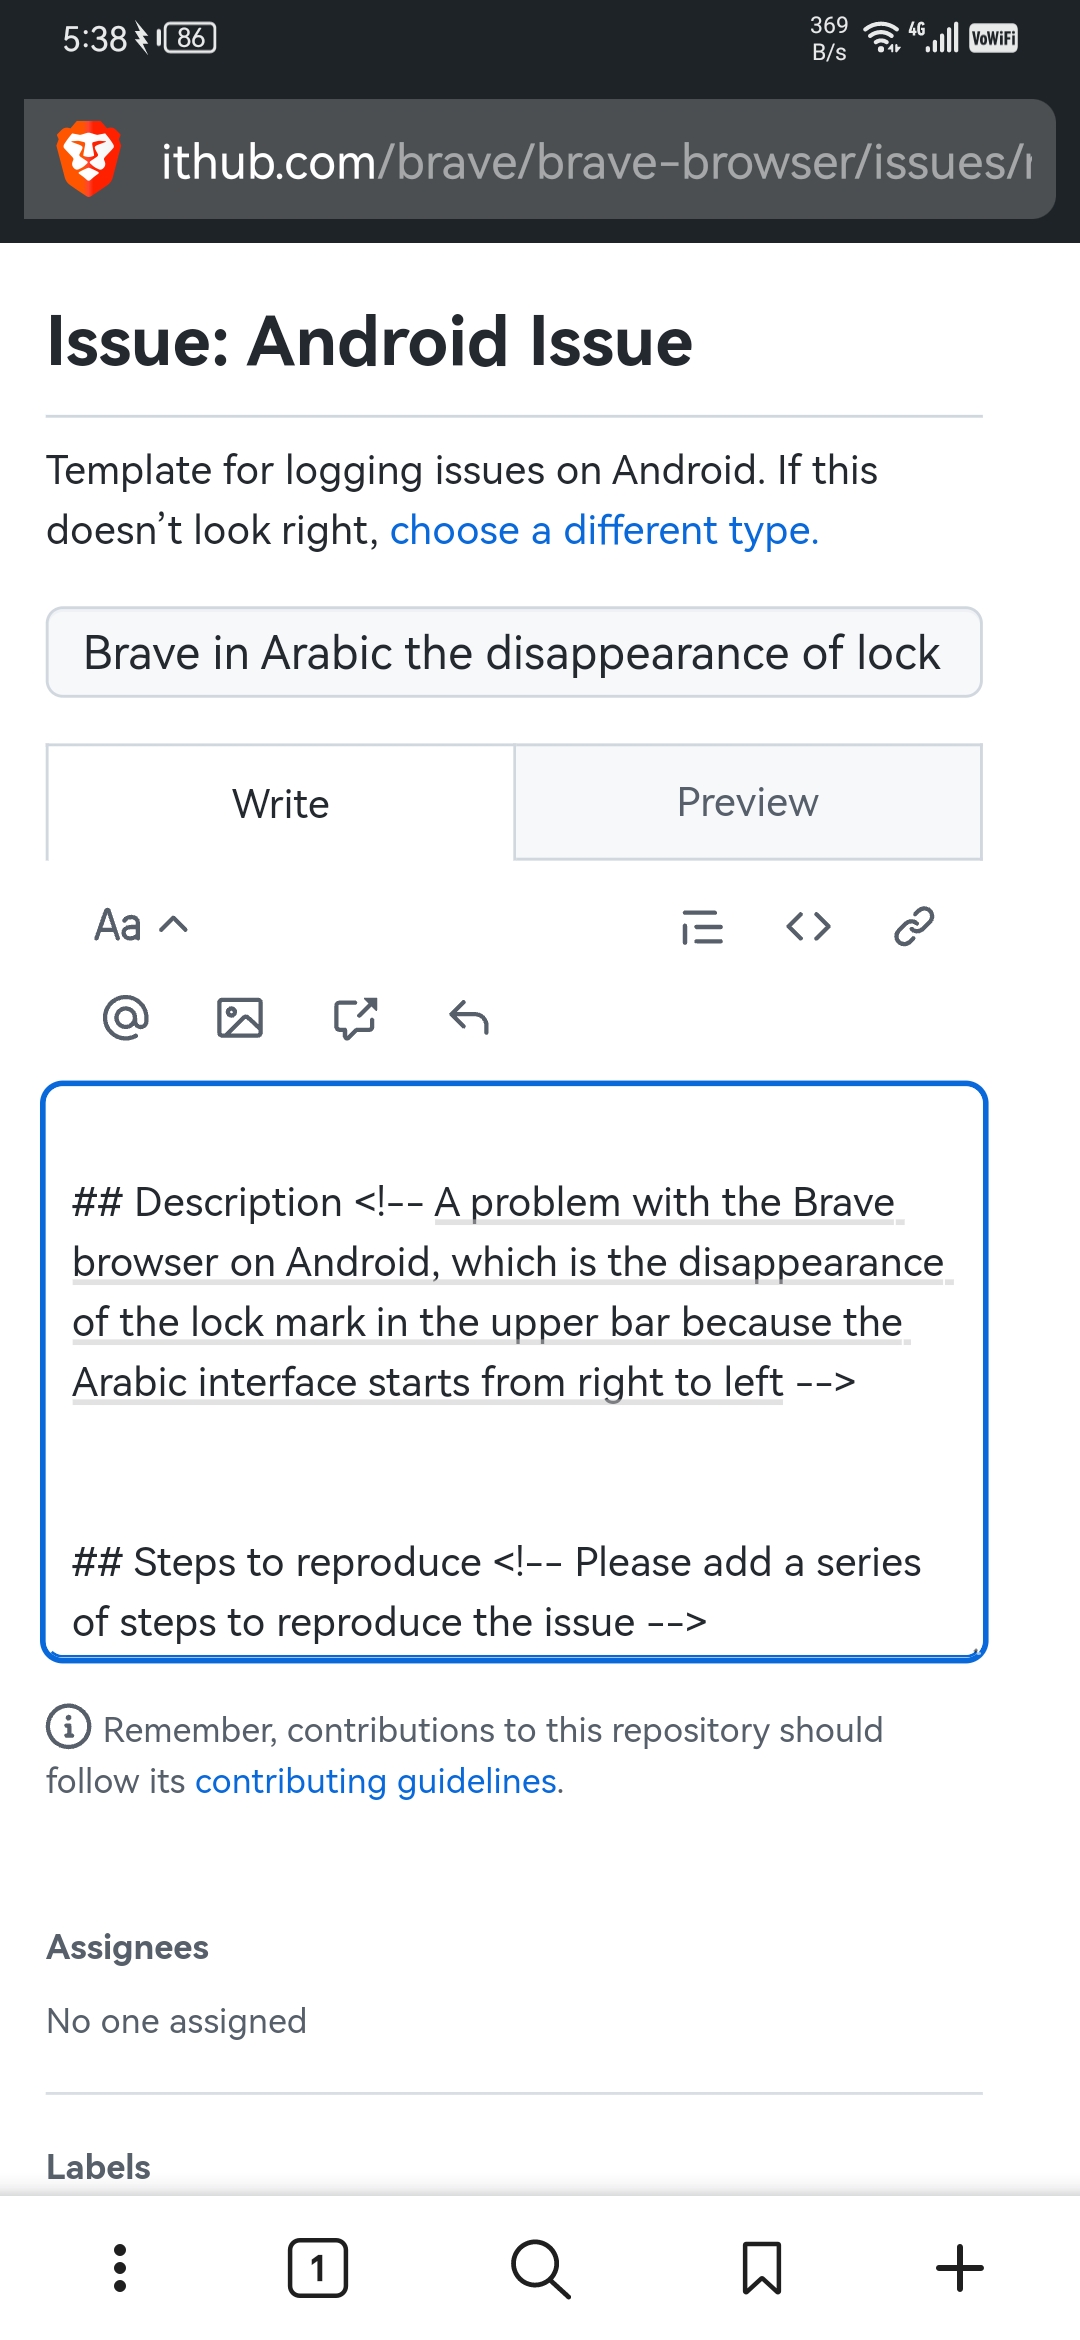Insert a hyperlink in the issue body

[913, 927]
